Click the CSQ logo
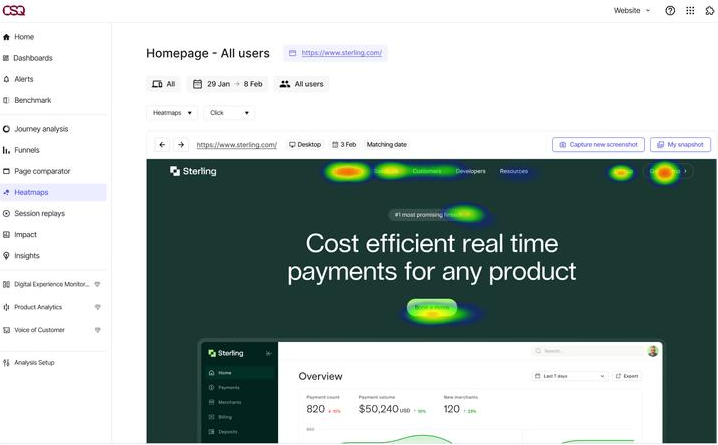 point(14,10)
